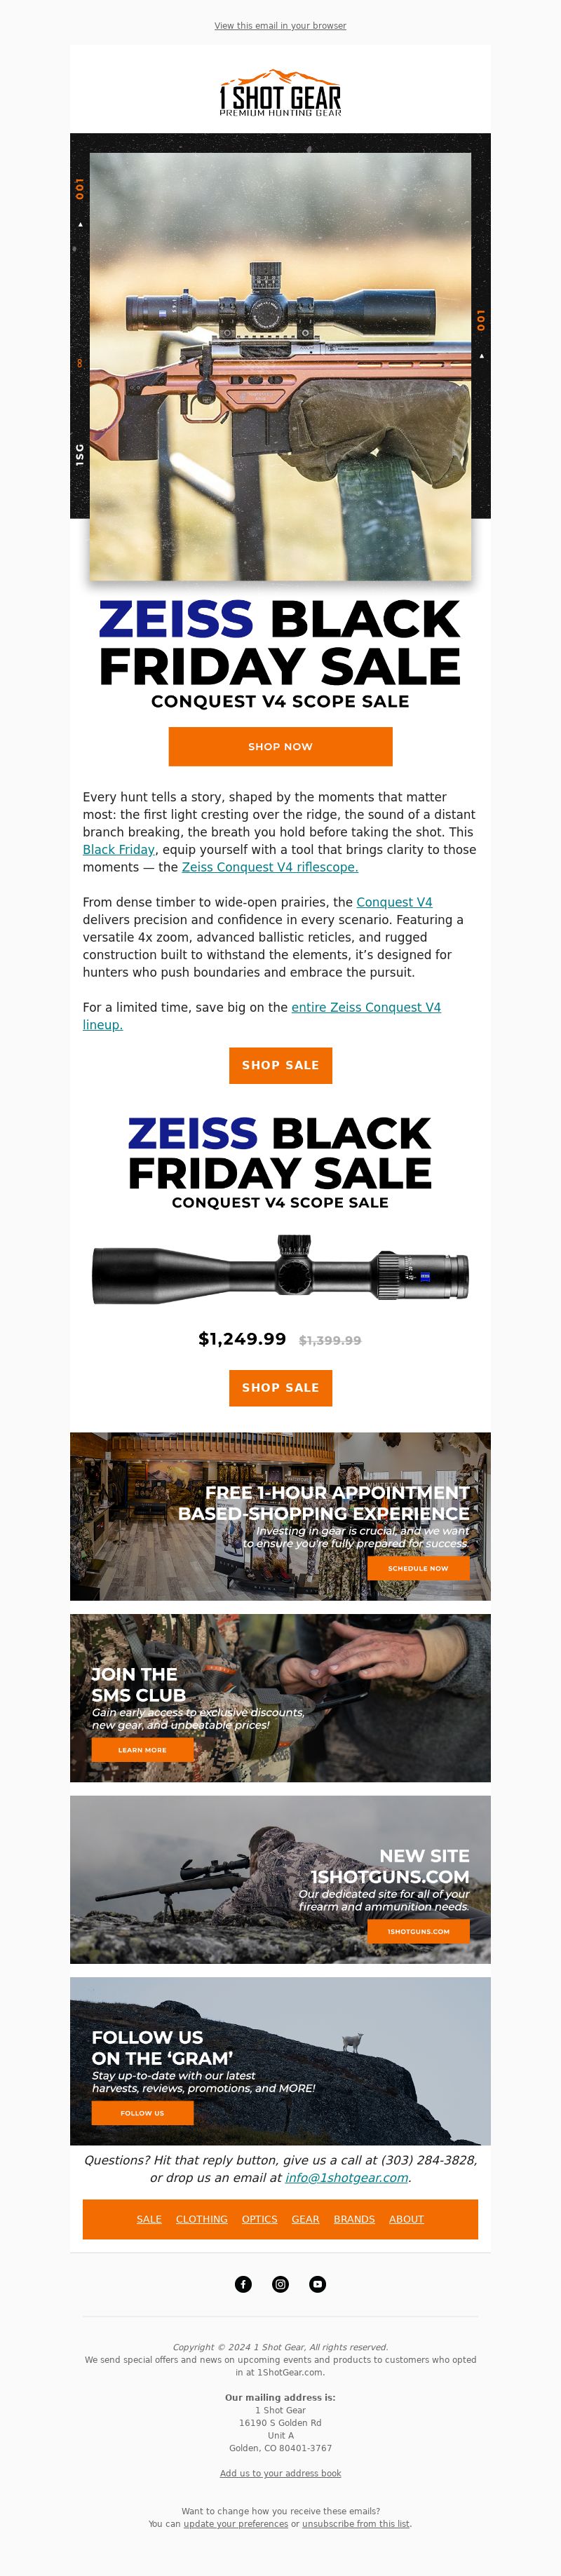Screen dimensions: 561x2576
Task: Click the info@1shotgear.com email link
Action: 347,2177
